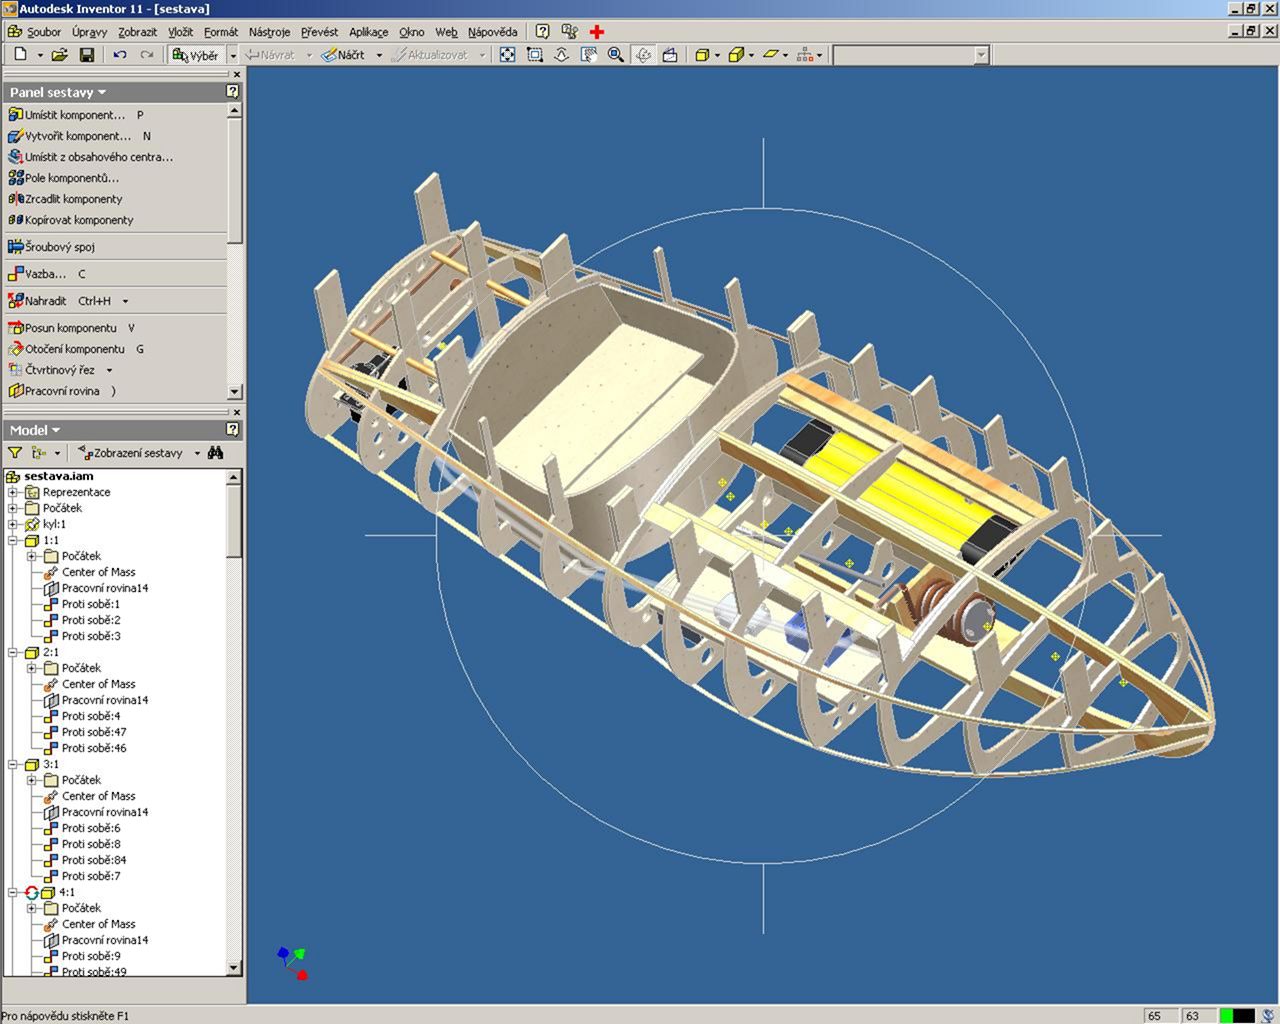Image resolution: width=1280 pixels, height=1024 pixels.
Task: Expand the Reprezentace tree node
Action: 13,492
